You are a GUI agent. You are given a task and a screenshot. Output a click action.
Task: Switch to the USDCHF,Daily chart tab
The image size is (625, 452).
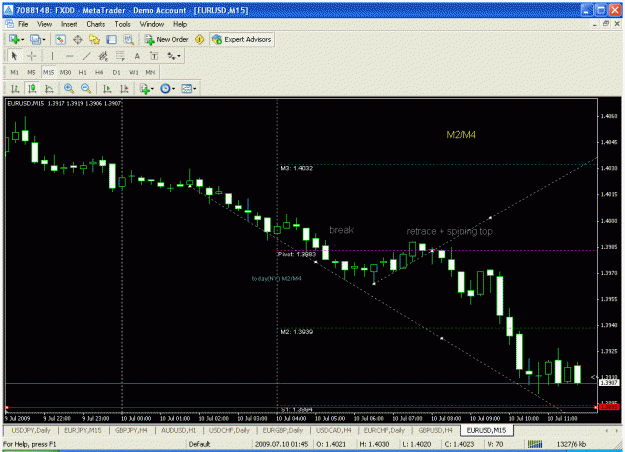229,430
